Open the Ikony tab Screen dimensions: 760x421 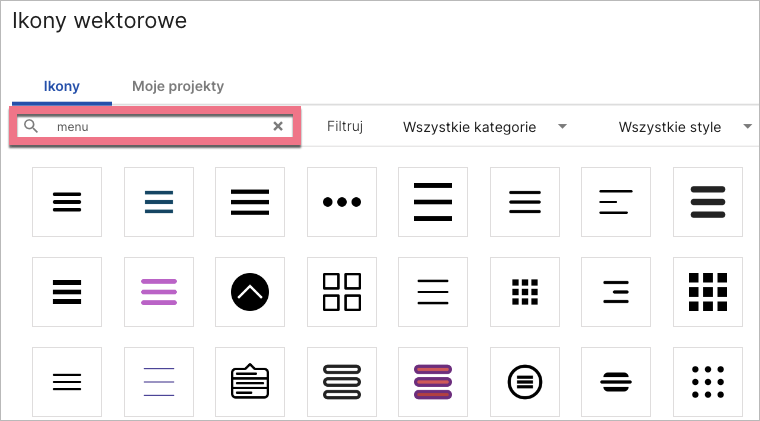(x=62, y=86)
